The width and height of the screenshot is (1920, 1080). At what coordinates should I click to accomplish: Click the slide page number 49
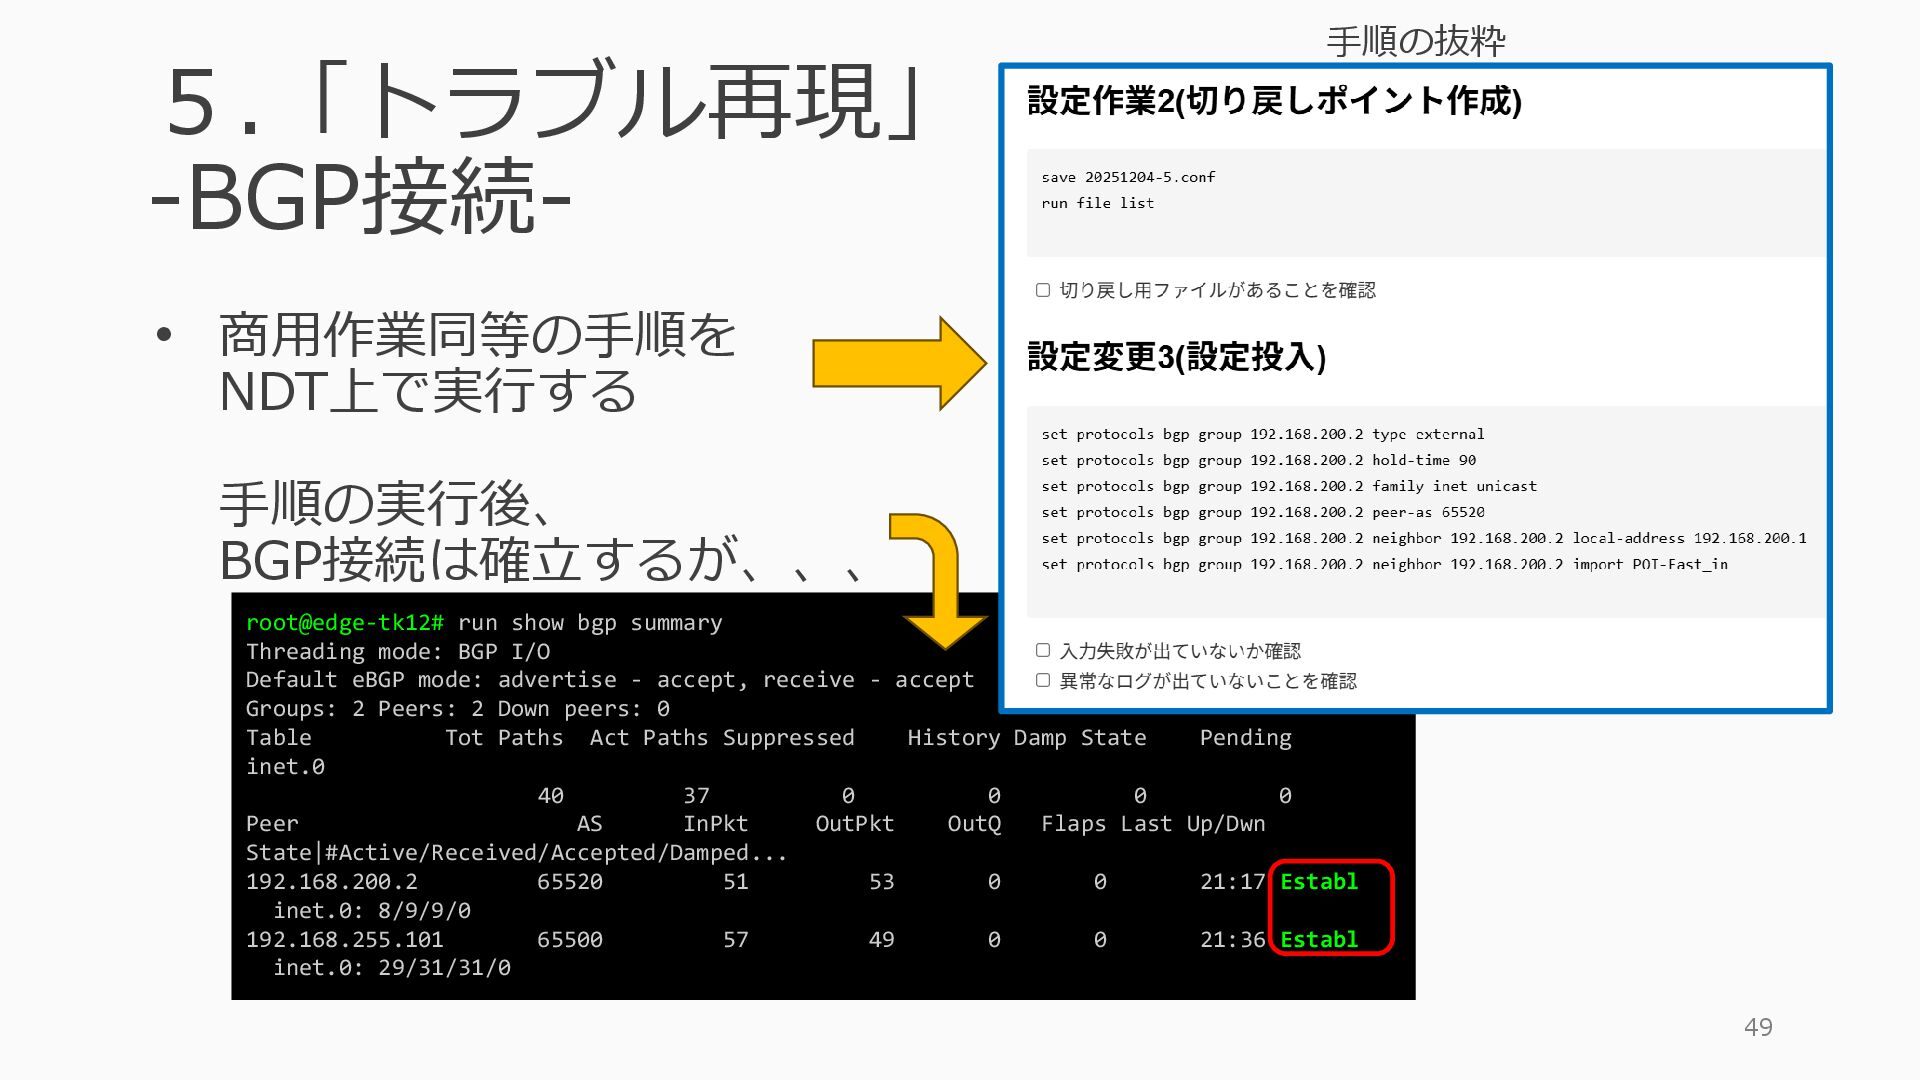(1757, 1027)
